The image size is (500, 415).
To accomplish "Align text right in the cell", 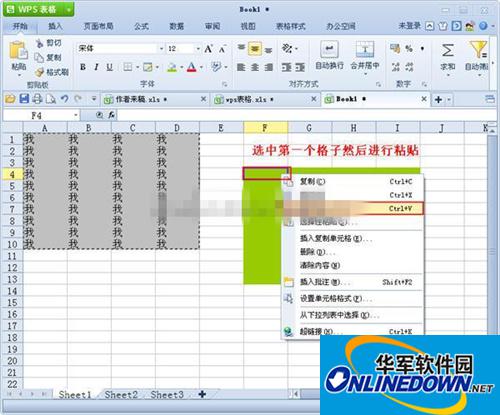I will click(268, 68).
